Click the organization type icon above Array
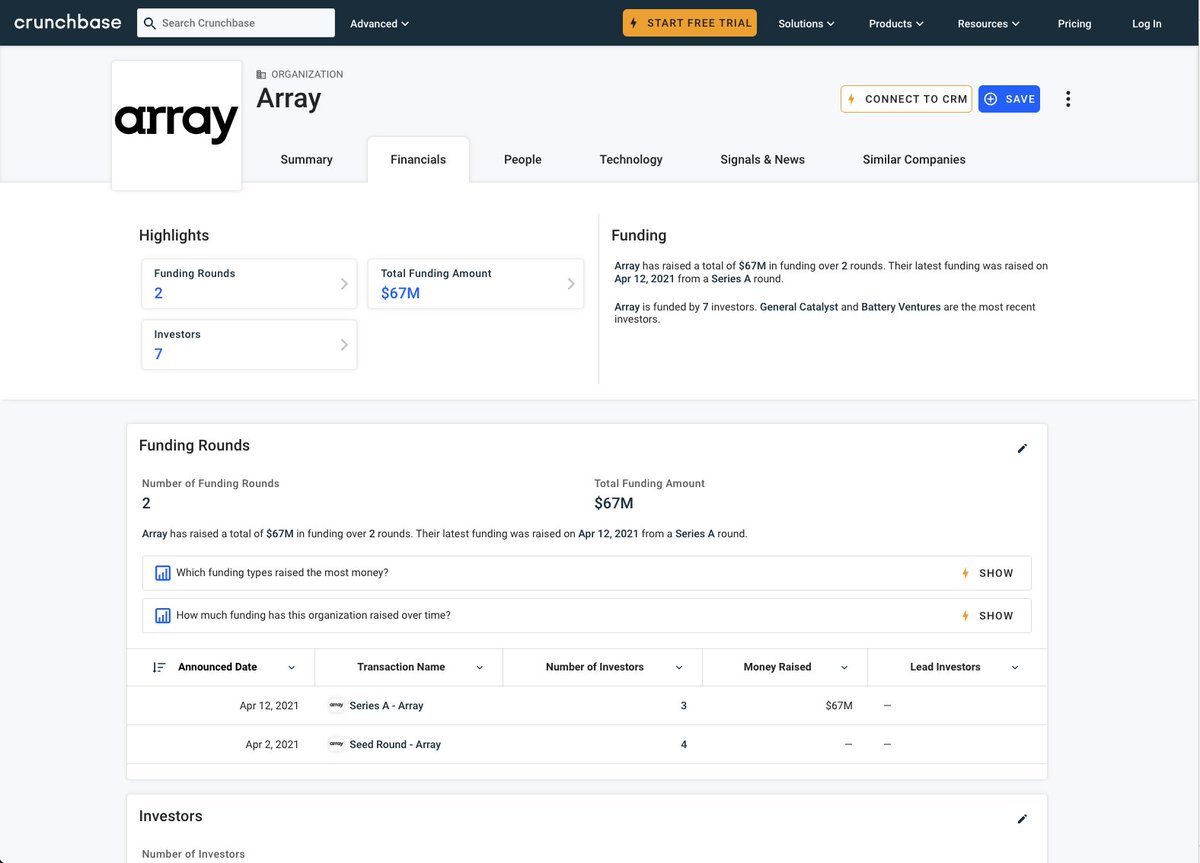Image resolution: width=1200 pixels, height=863 pixels. tap(261, 74)
